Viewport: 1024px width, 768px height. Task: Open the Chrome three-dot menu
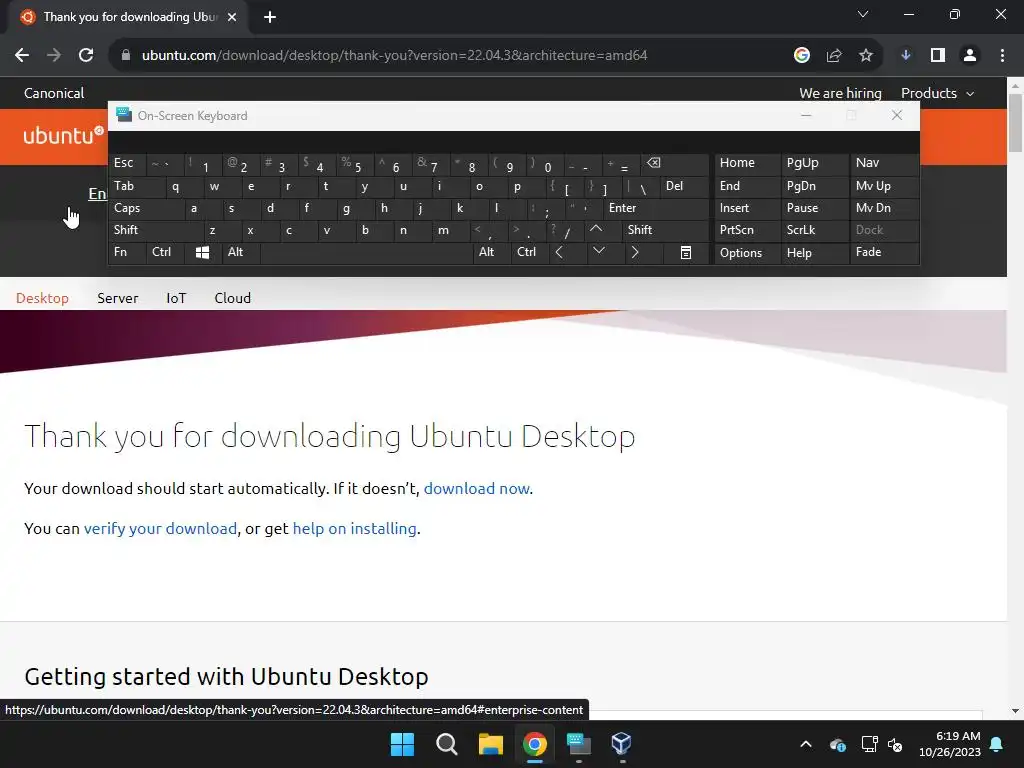pos(1002,56)
